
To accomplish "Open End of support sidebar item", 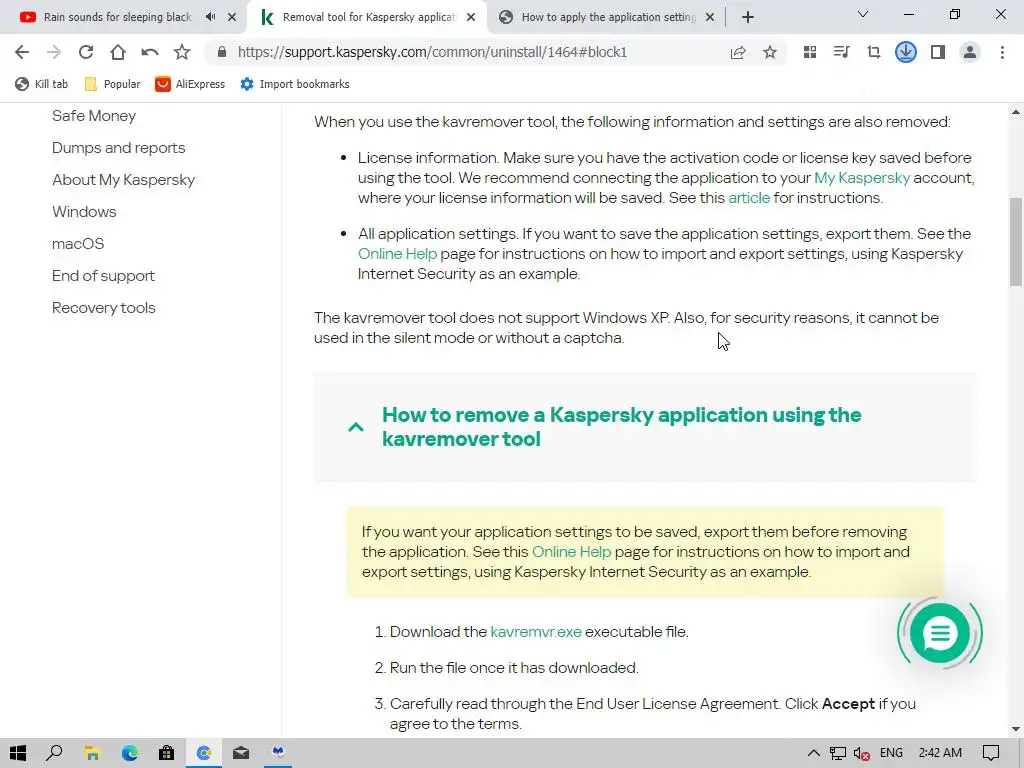I will [103, 276].
